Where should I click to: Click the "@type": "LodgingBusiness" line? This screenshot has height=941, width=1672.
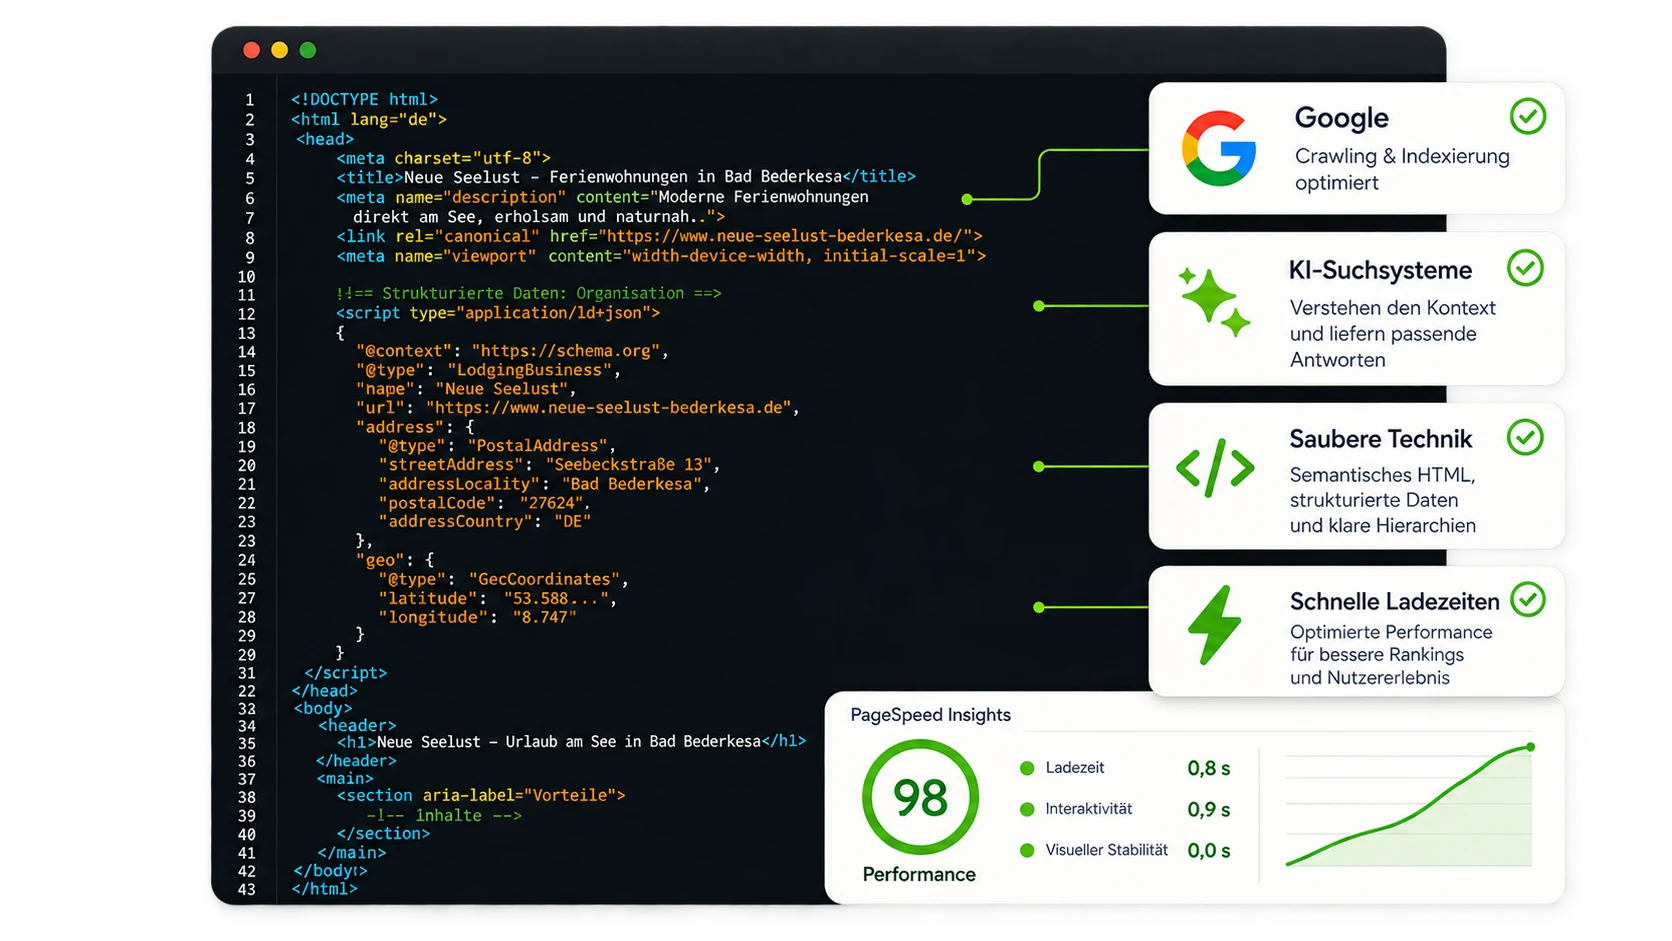489,370
